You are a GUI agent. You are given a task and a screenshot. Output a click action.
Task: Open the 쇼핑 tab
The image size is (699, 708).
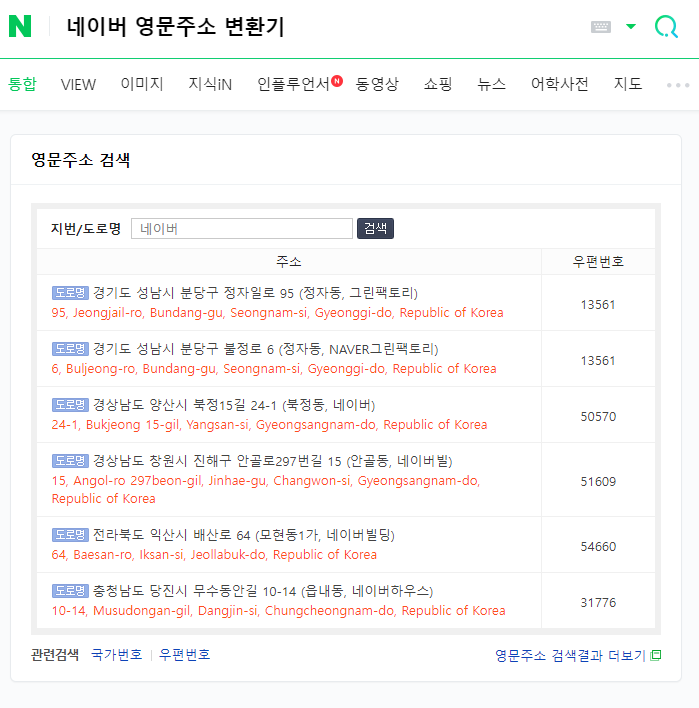pyautogui.click(x=438, y=84)
